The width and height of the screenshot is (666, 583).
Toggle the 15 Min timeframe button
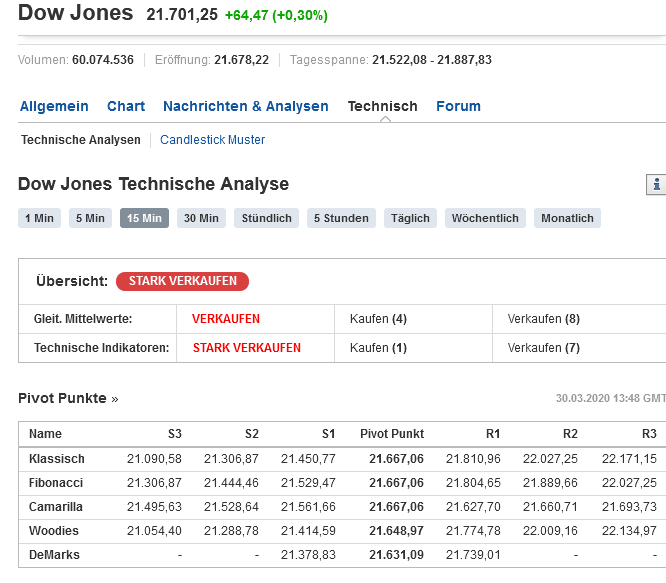(x=144, y=218)
